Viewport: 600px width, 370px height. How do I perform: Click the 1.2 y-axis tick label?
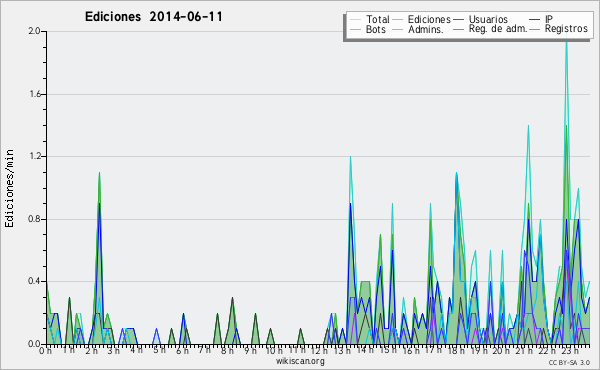(x=34, y=156)
